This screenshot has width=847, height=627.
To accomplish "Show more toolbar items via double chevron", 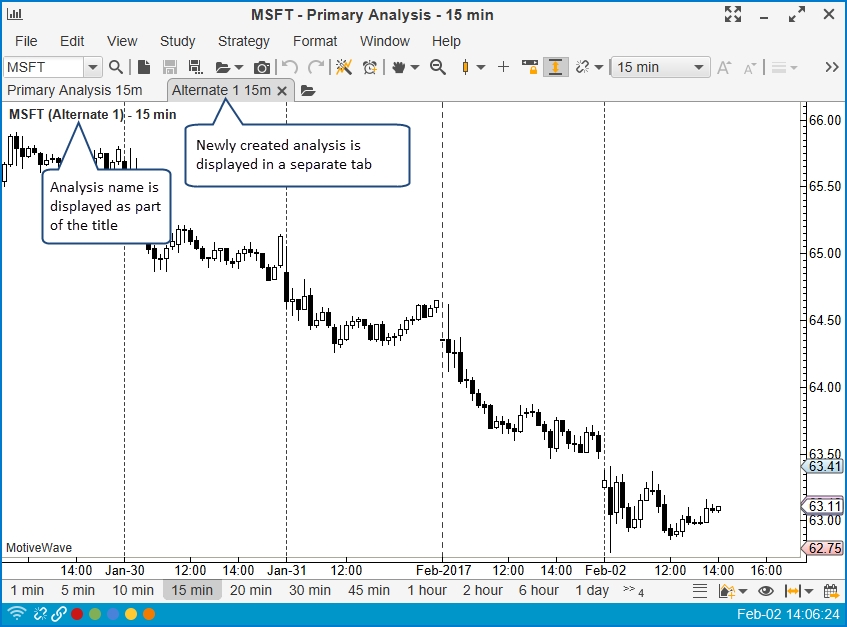I will pos(832,67).
